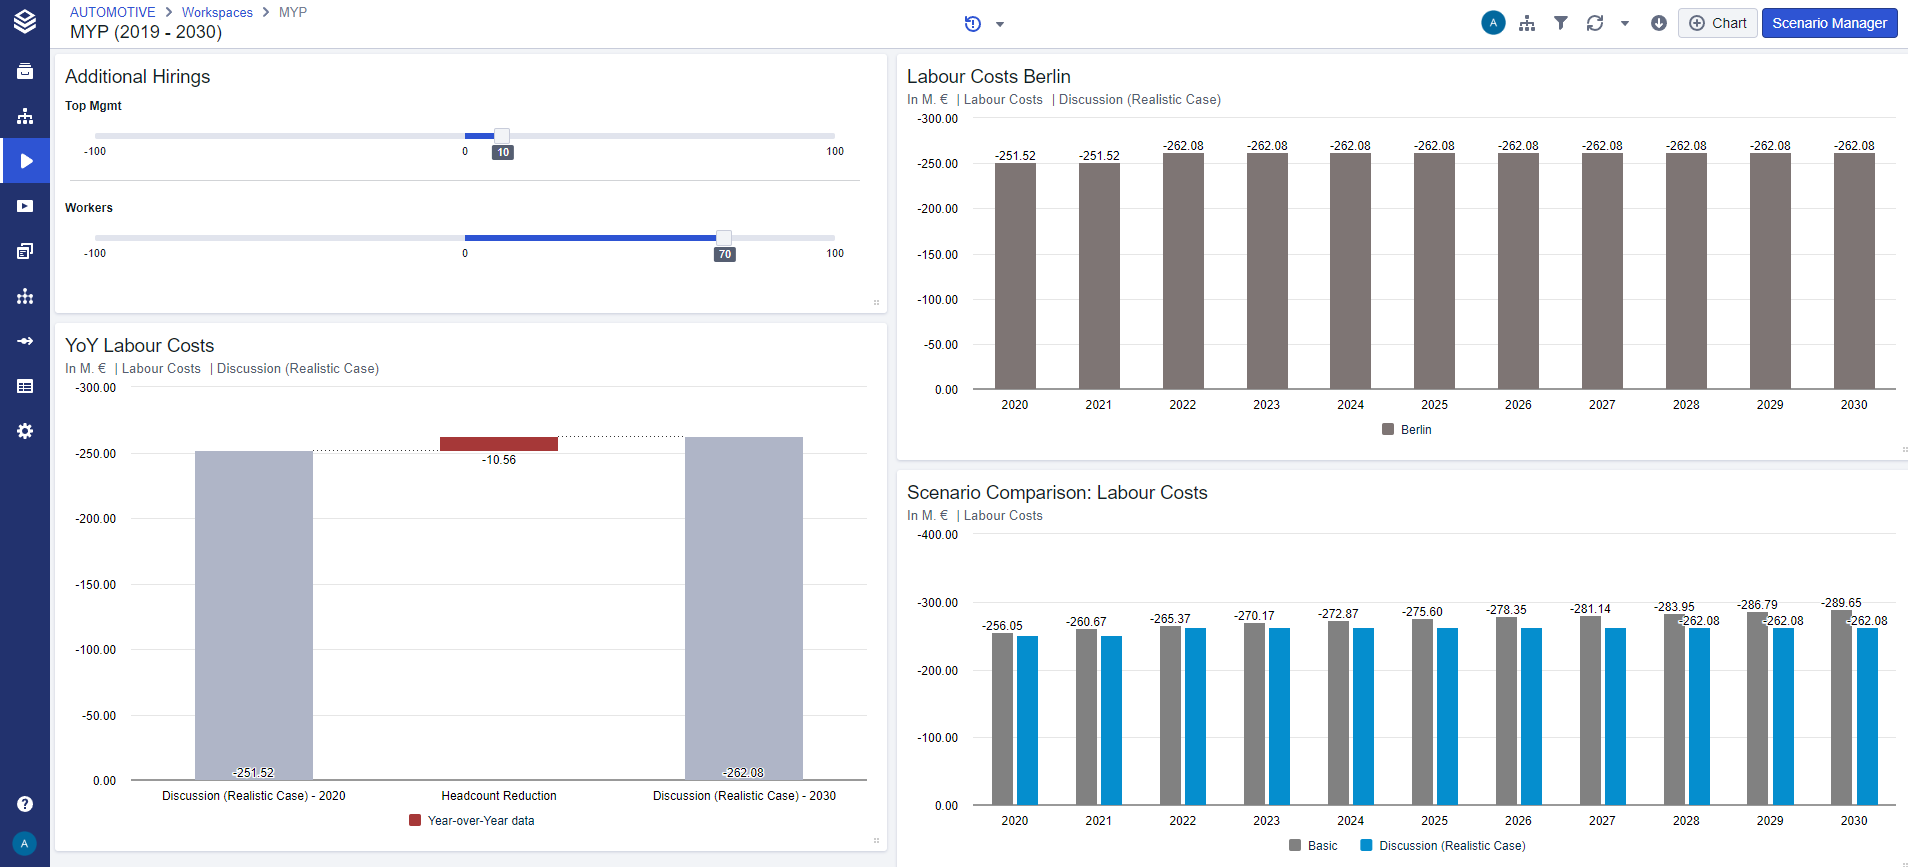The width and height of the screenshot is (1908, 867).
Task: Click the filter funnel icon in toolbar
Action: (1560, 23)
